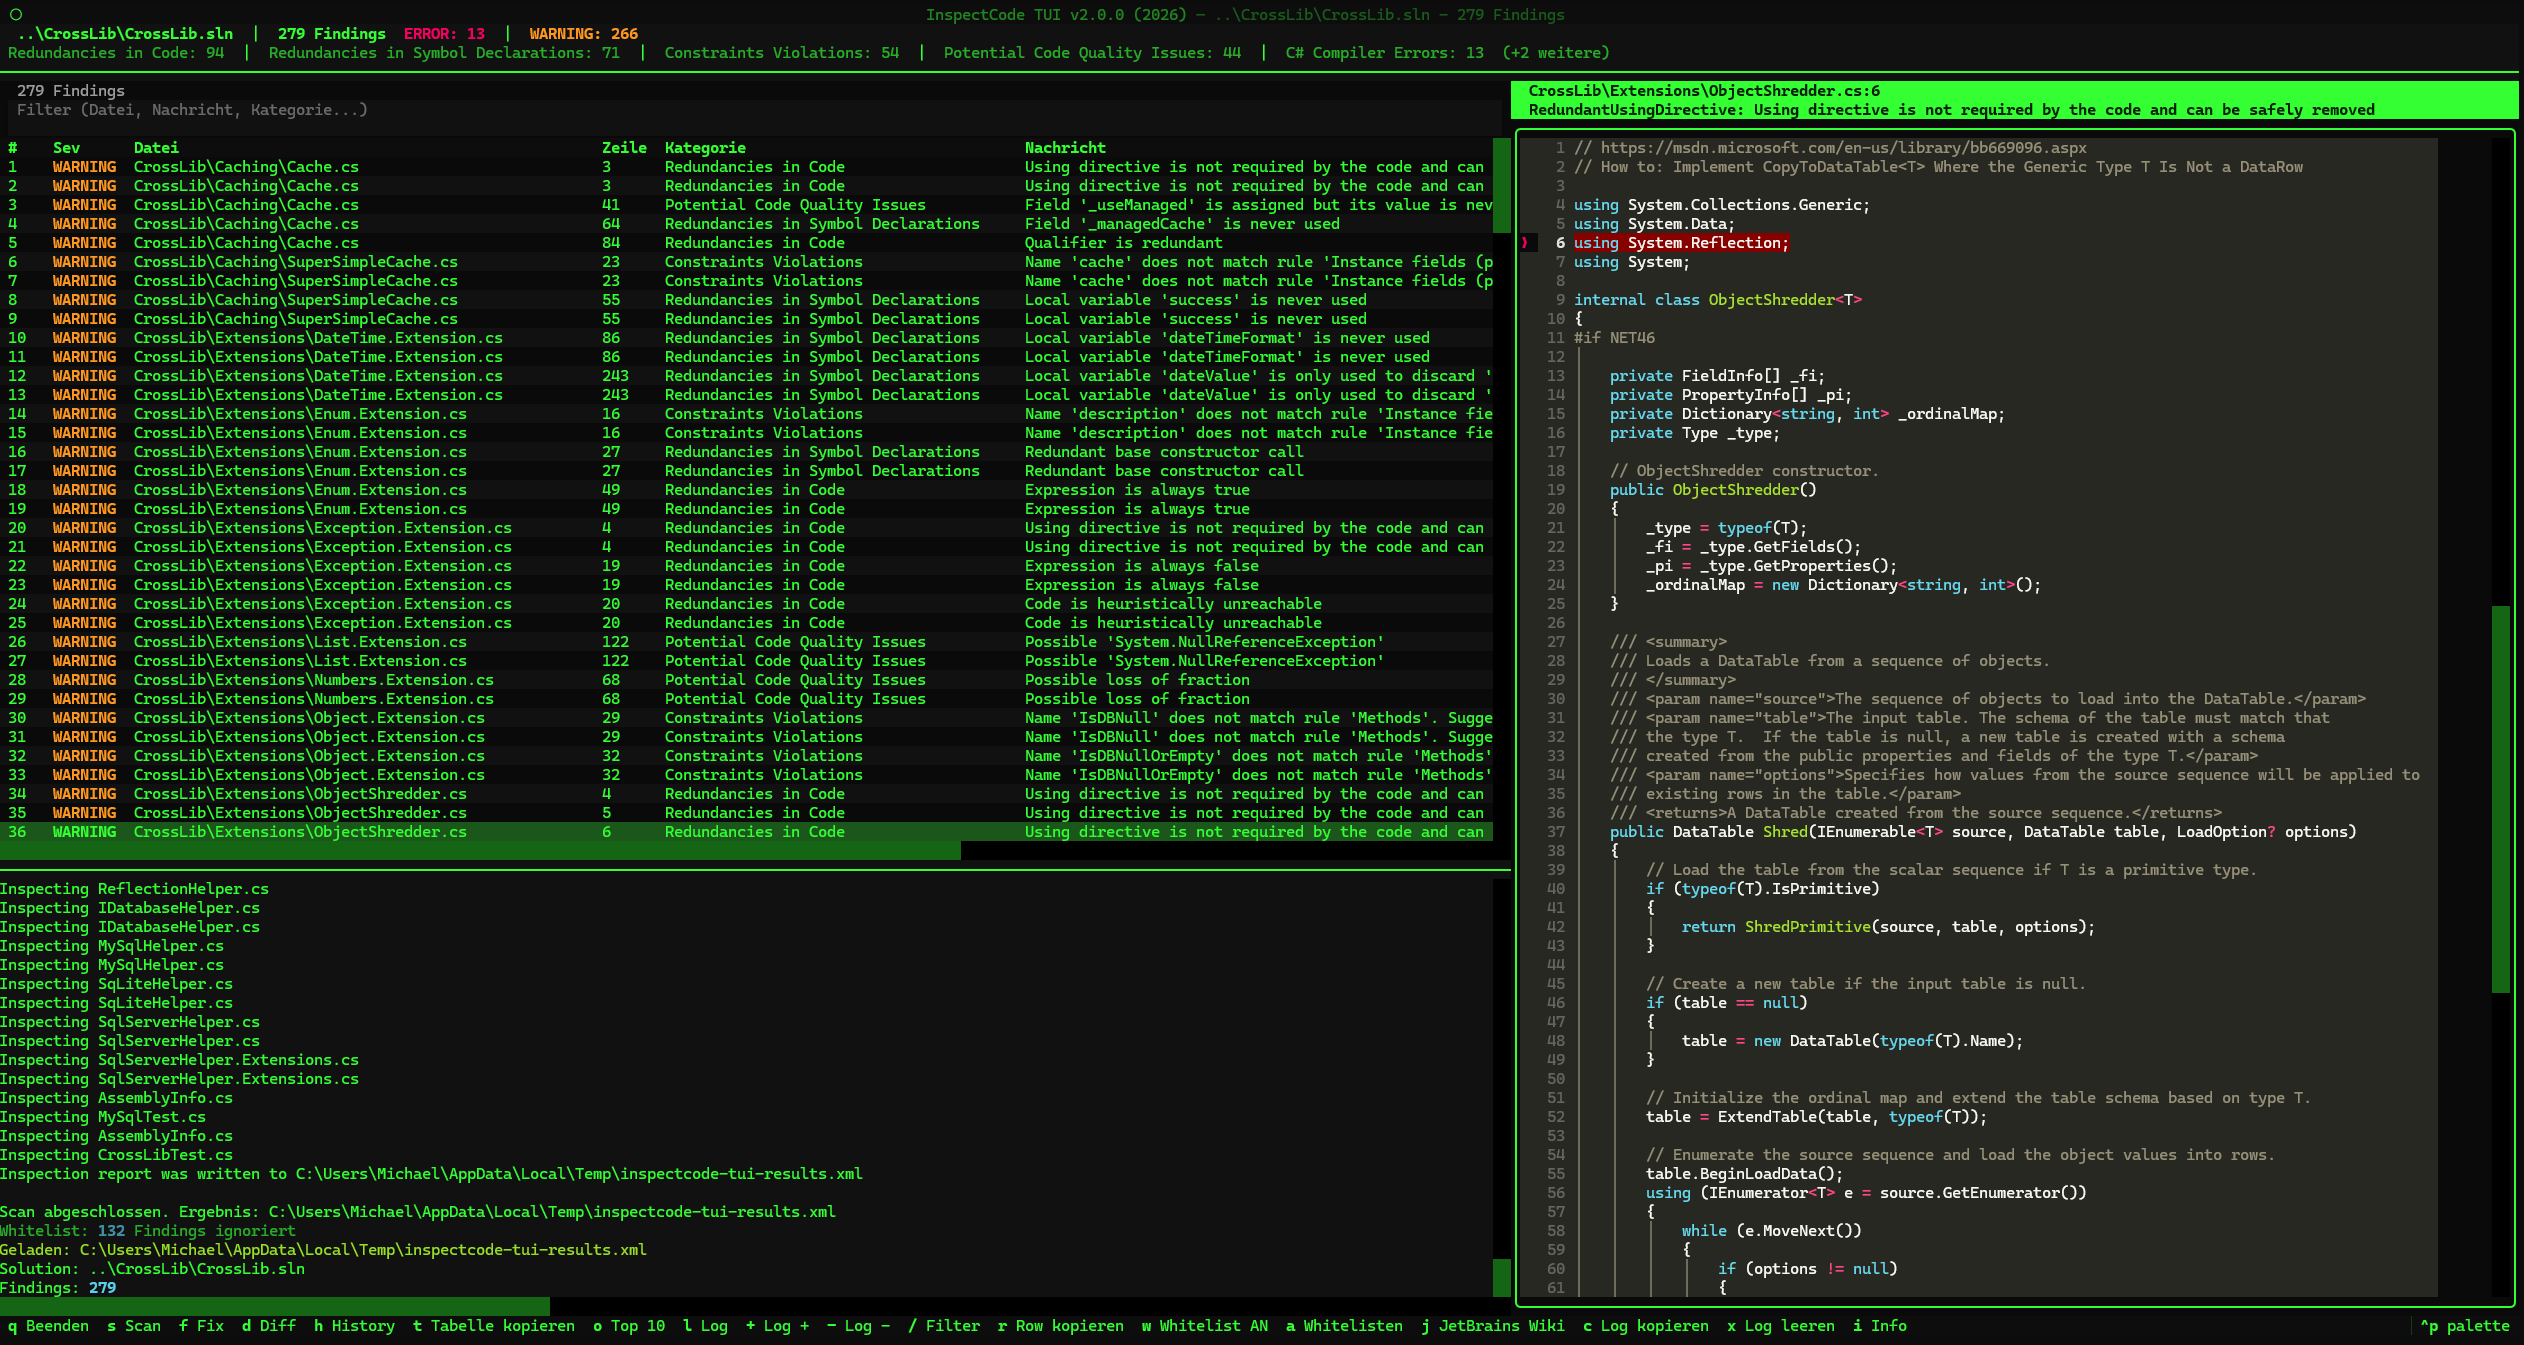Open the Log panel
This screenshot has width=2524, height=1345.
click(x=707, y=1326)
